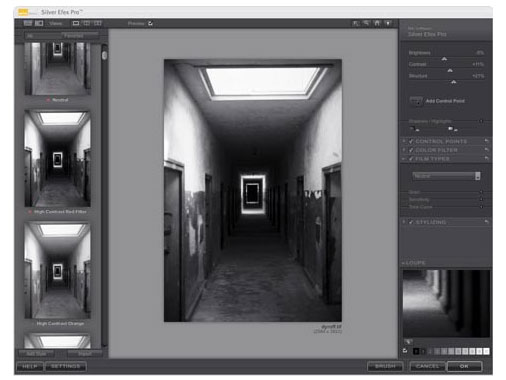
Task: Click the Add Control Point icon
Action: click(x=416, y=101)
